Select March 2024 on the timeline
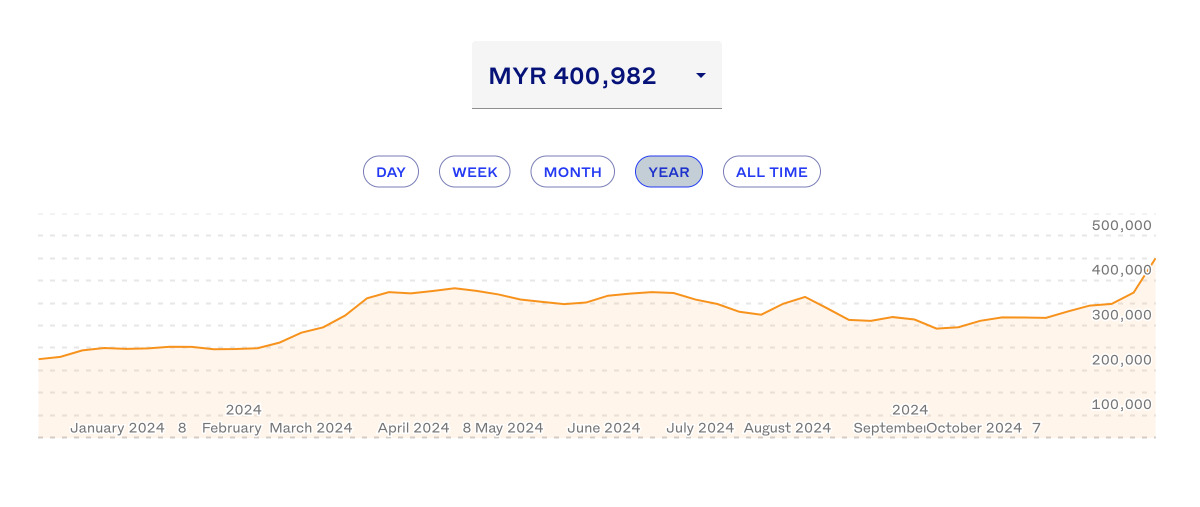Image resolution: width=1200 pixels, height=507 pixels. coord(311,428)
